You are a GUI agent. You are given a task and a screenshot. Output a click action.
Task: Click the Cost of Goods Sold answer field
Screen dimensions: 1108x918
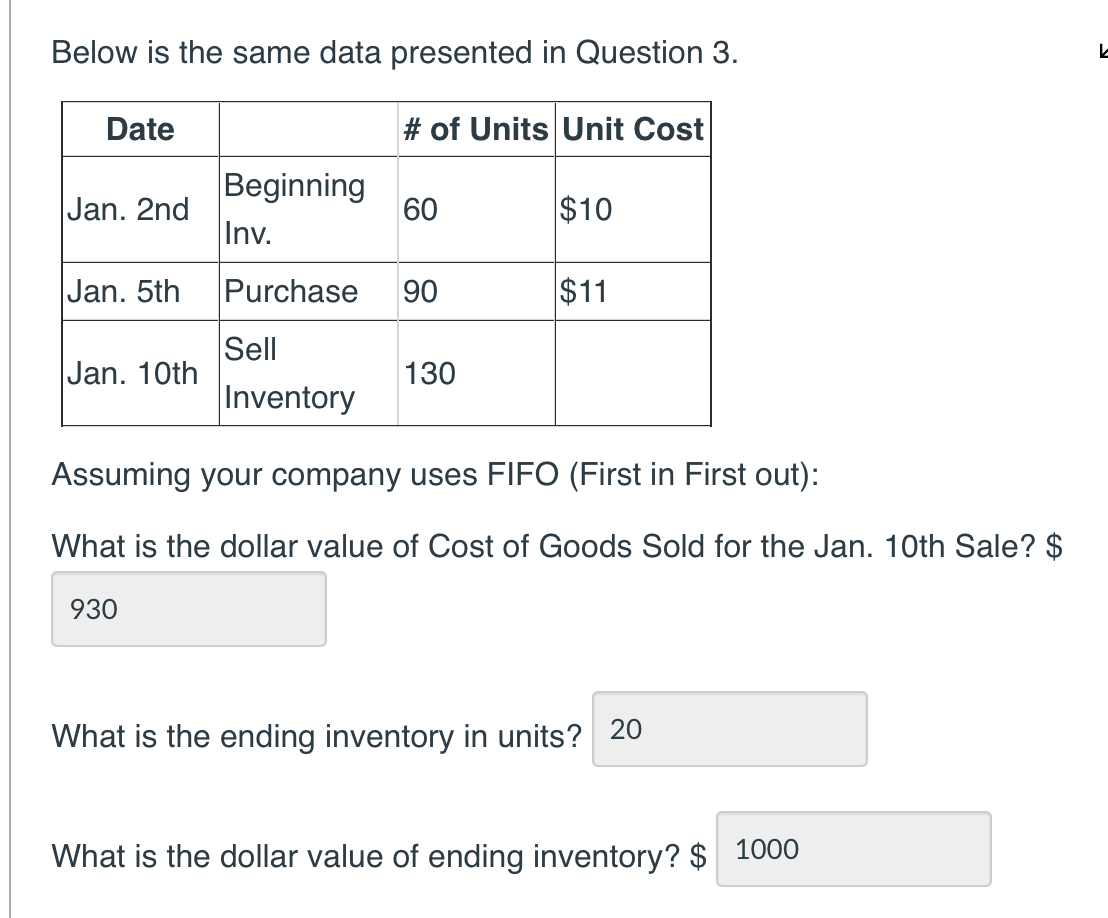click(189, 609)
